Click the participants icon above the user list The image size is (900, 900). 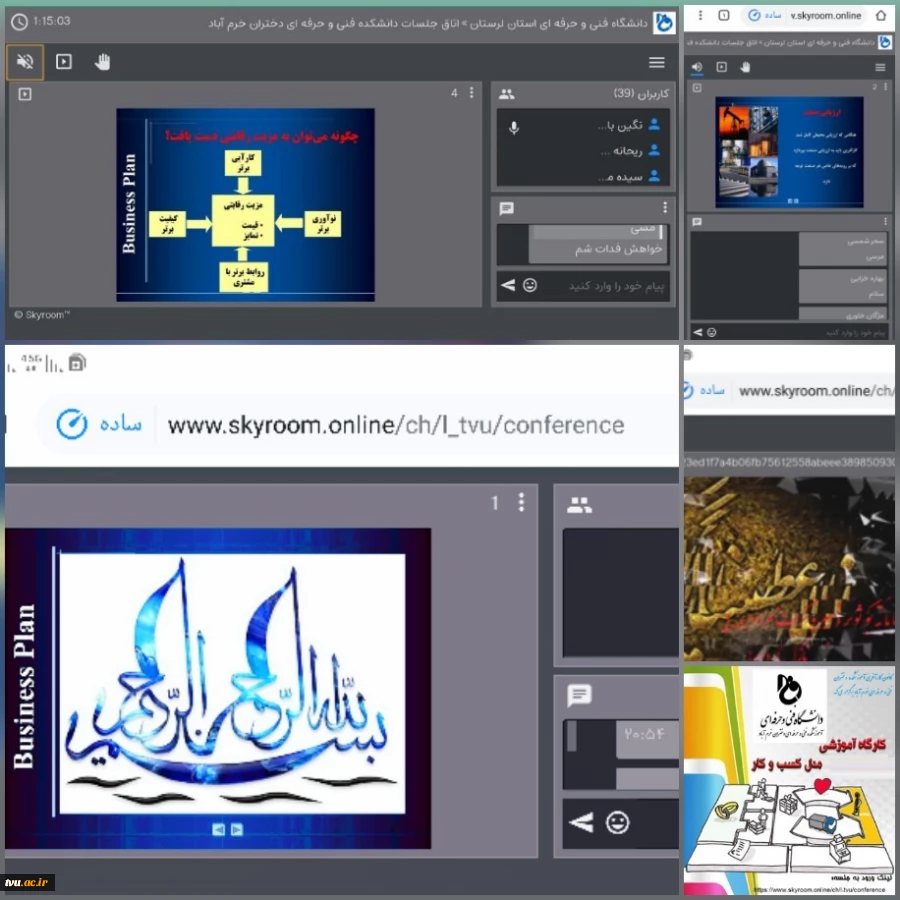(506, 93)
